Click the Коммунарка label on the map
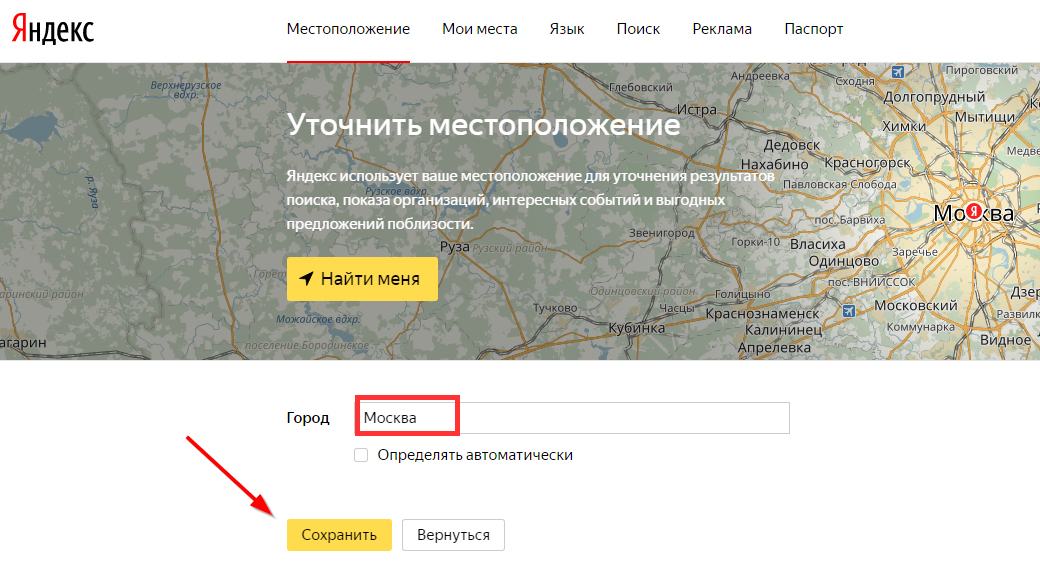This screenshot has width=1040, height=576. (921, 327)
